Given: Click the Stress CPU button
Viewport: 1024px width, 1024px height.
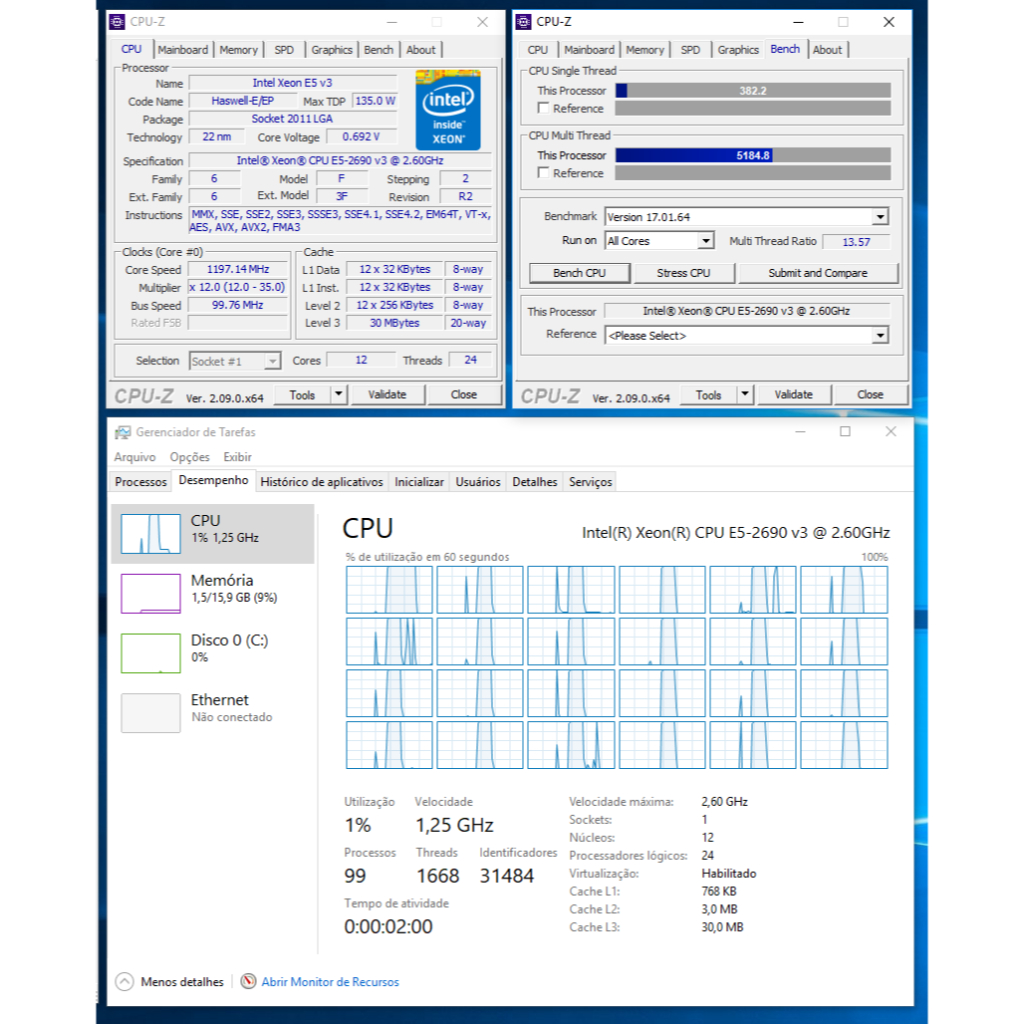Looking at the screenshot, I should click(x=683, y=273).
